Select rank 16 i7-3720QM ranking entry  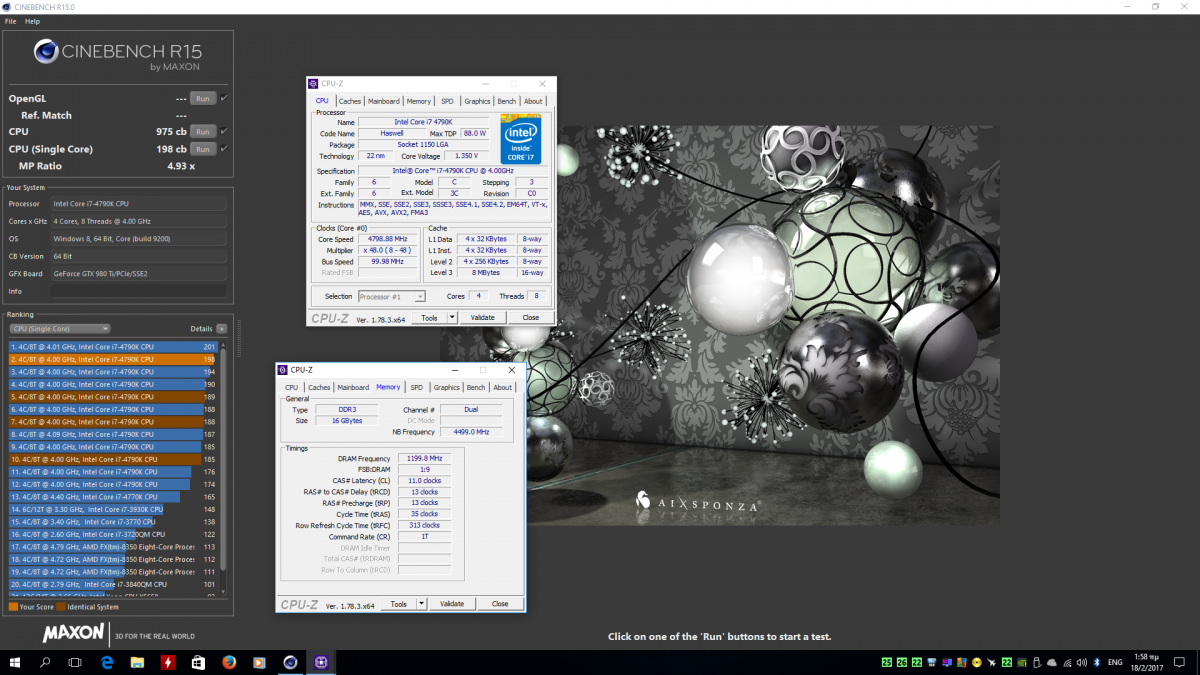(x=113, y=534)
